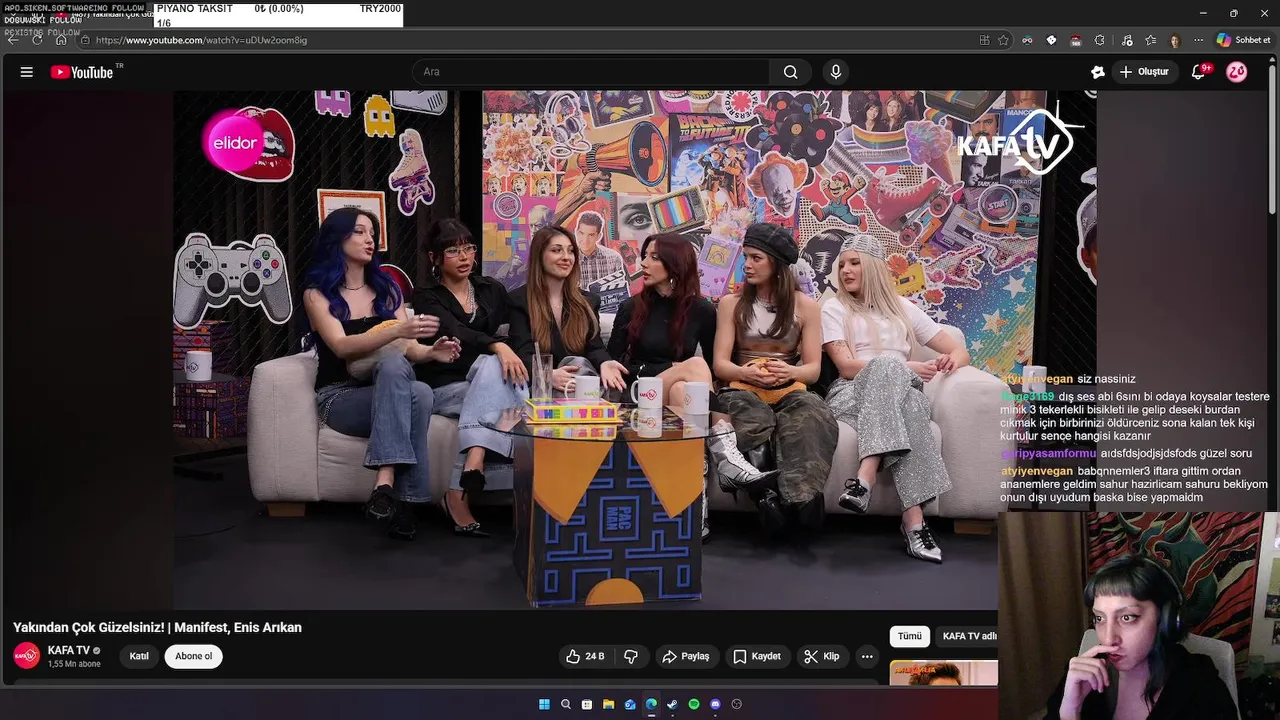Subscribe with the Abone ol button
This screenshot has width=1280, height=720.
click(x=194, y=656)
